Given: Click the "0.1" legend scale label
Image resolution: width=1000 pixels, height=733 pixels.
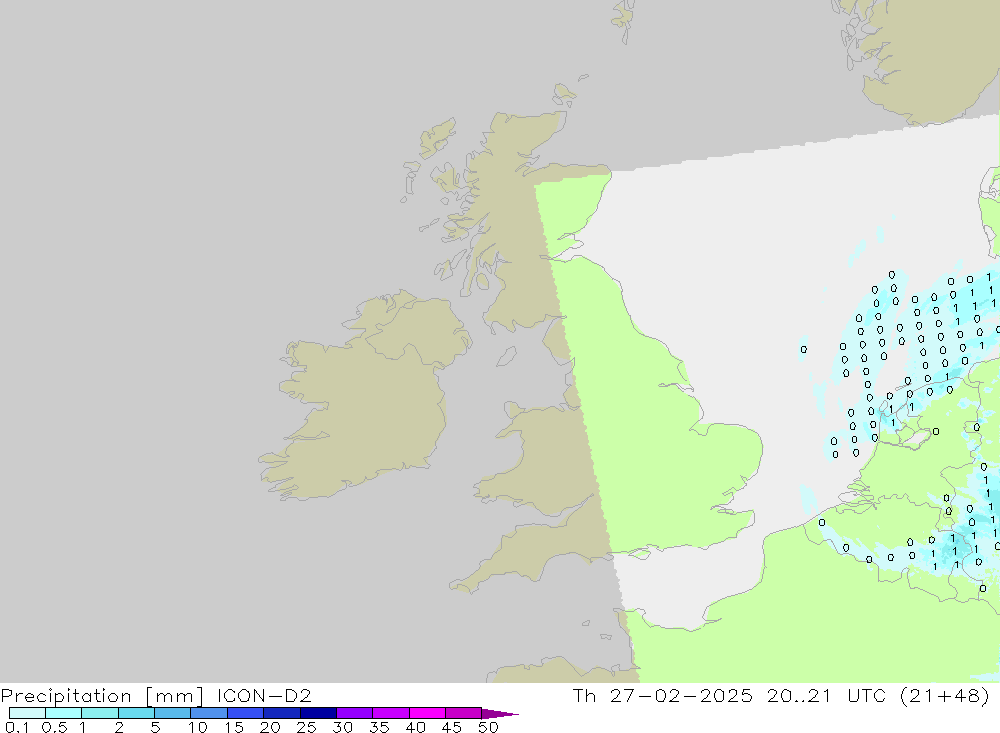Looking at the screenshot, I should pos(17,727).
